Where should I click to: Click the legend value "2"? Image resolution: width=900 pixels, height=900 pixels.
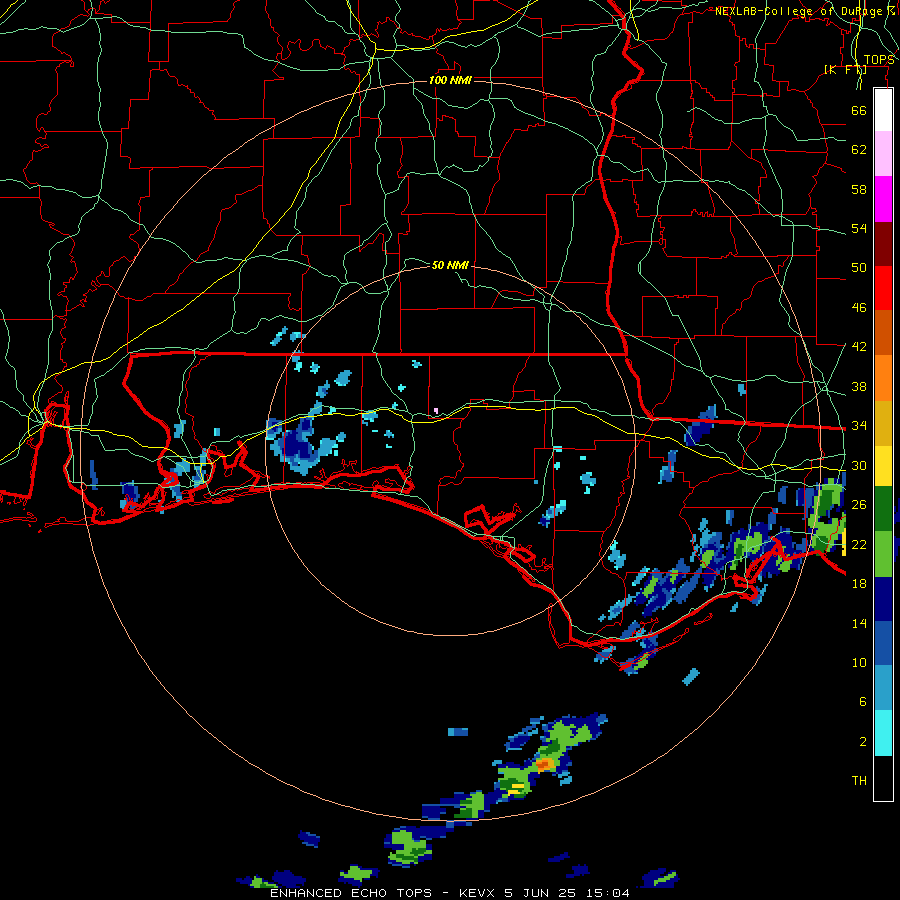[863, 742]
